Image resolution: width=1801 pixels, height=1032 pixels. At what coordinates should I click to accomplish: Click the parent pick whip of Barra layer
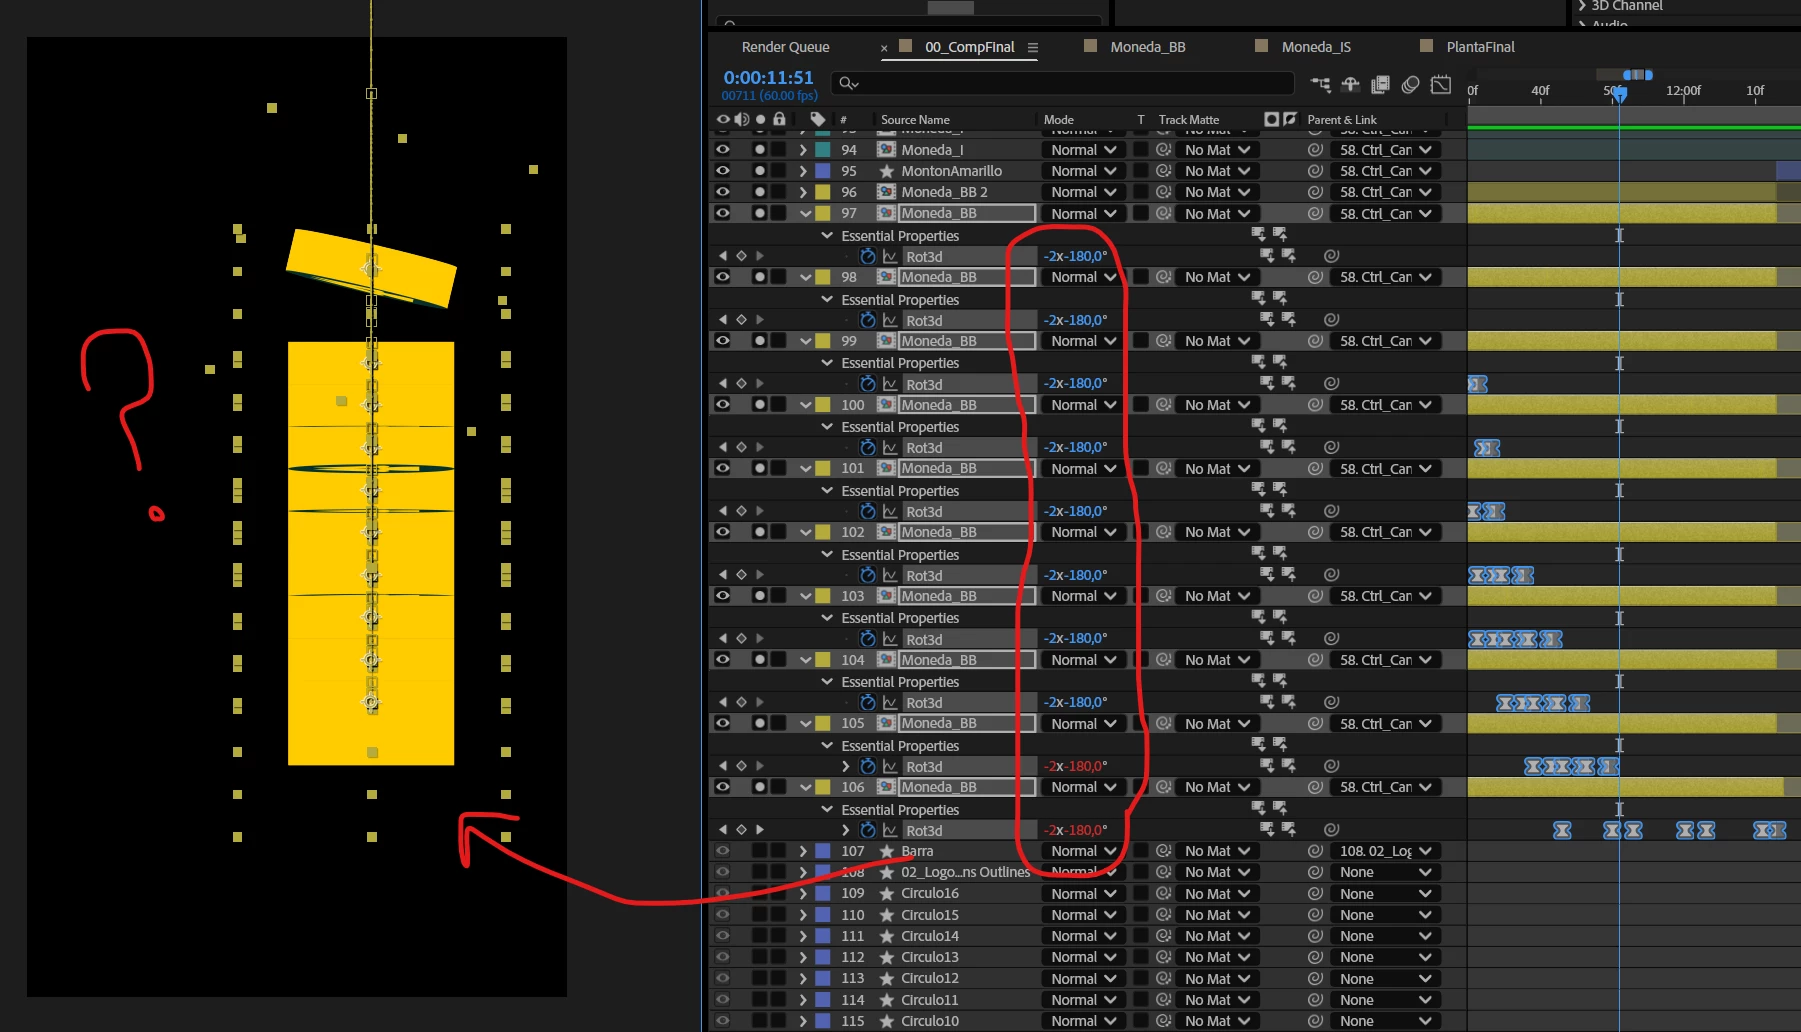[x=1315, y=851]
